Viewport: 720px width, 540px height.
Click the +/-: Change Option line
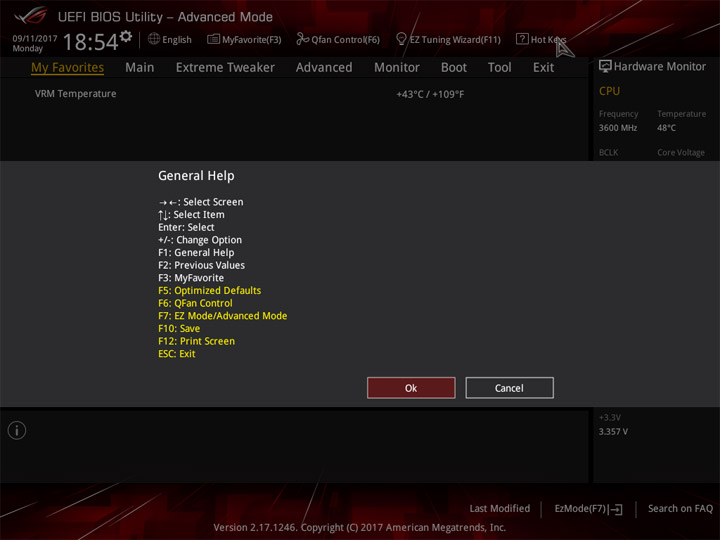coord(200,240)
